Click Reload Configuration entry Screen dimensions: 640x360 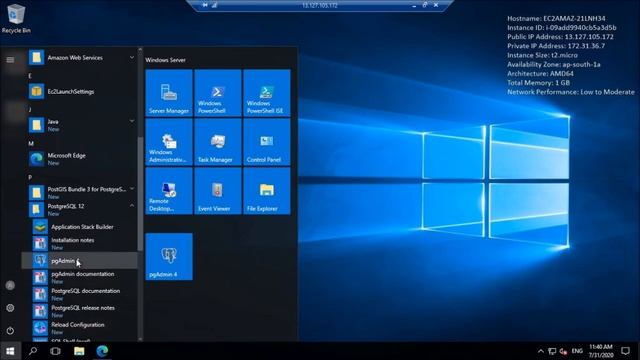pyautogui.click(x=79, y=328)
